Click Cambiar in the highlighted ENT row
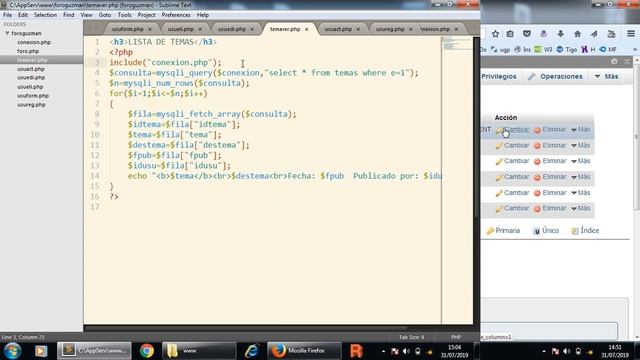This screenshot has width=640, height=360. click(512, 130)
